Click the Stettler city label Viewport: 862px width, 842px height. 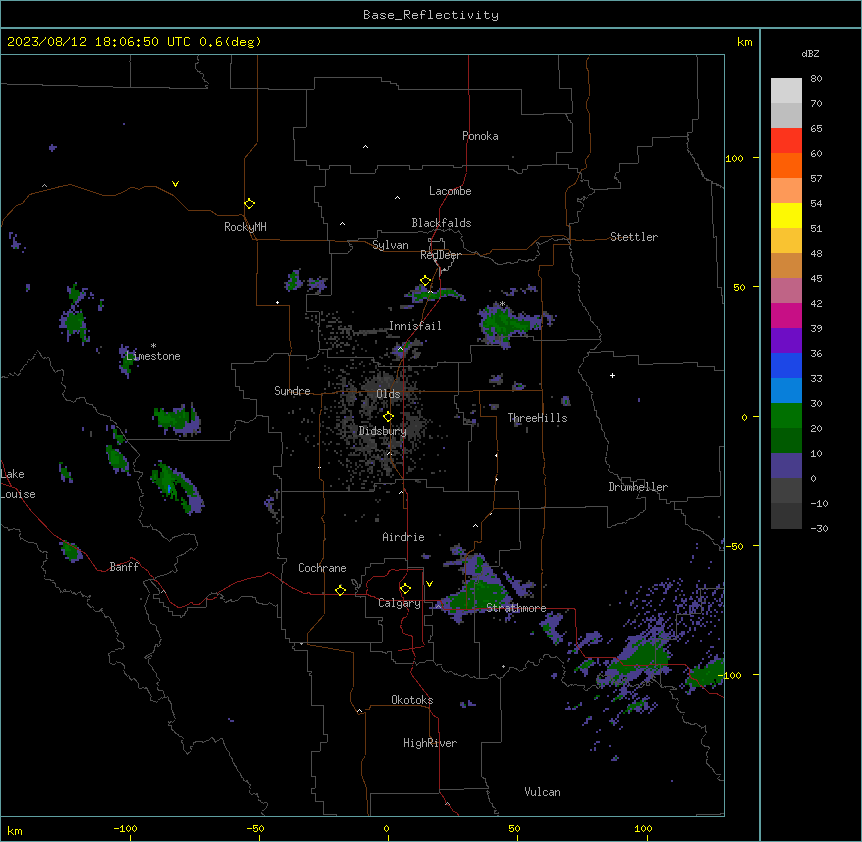click(x=634, y=237)
